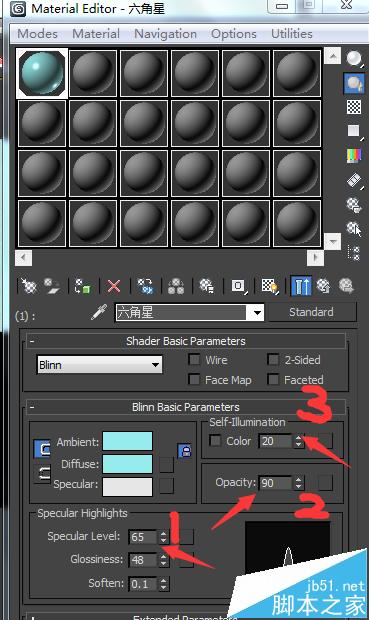Click the Sample UV Tiling icon
Image resolution: width=369 pixels, height=620 pixels.
pyautogui.click(x=354, y=131)
